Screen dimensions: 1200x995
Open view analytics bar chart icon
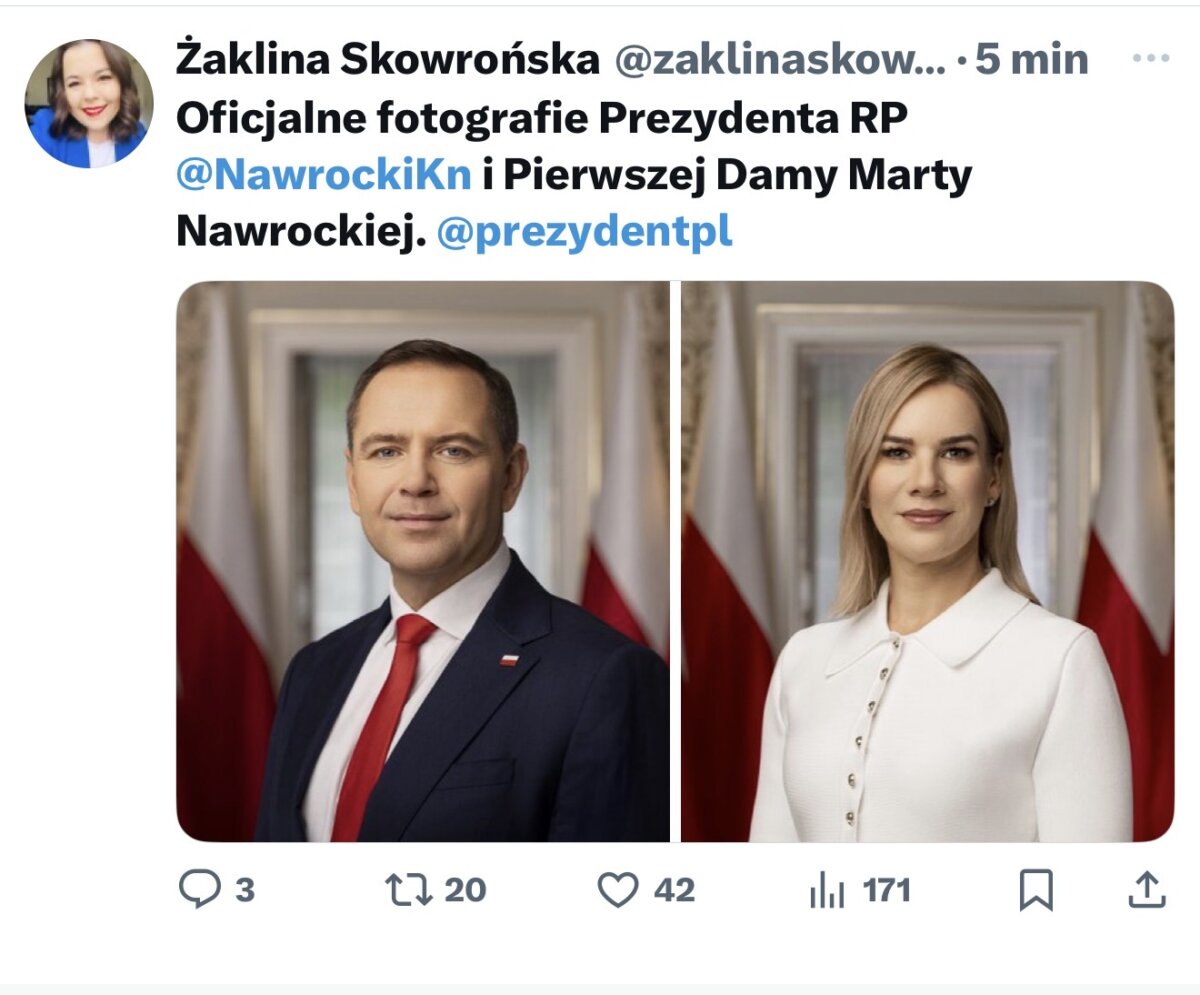coord(827,890)
